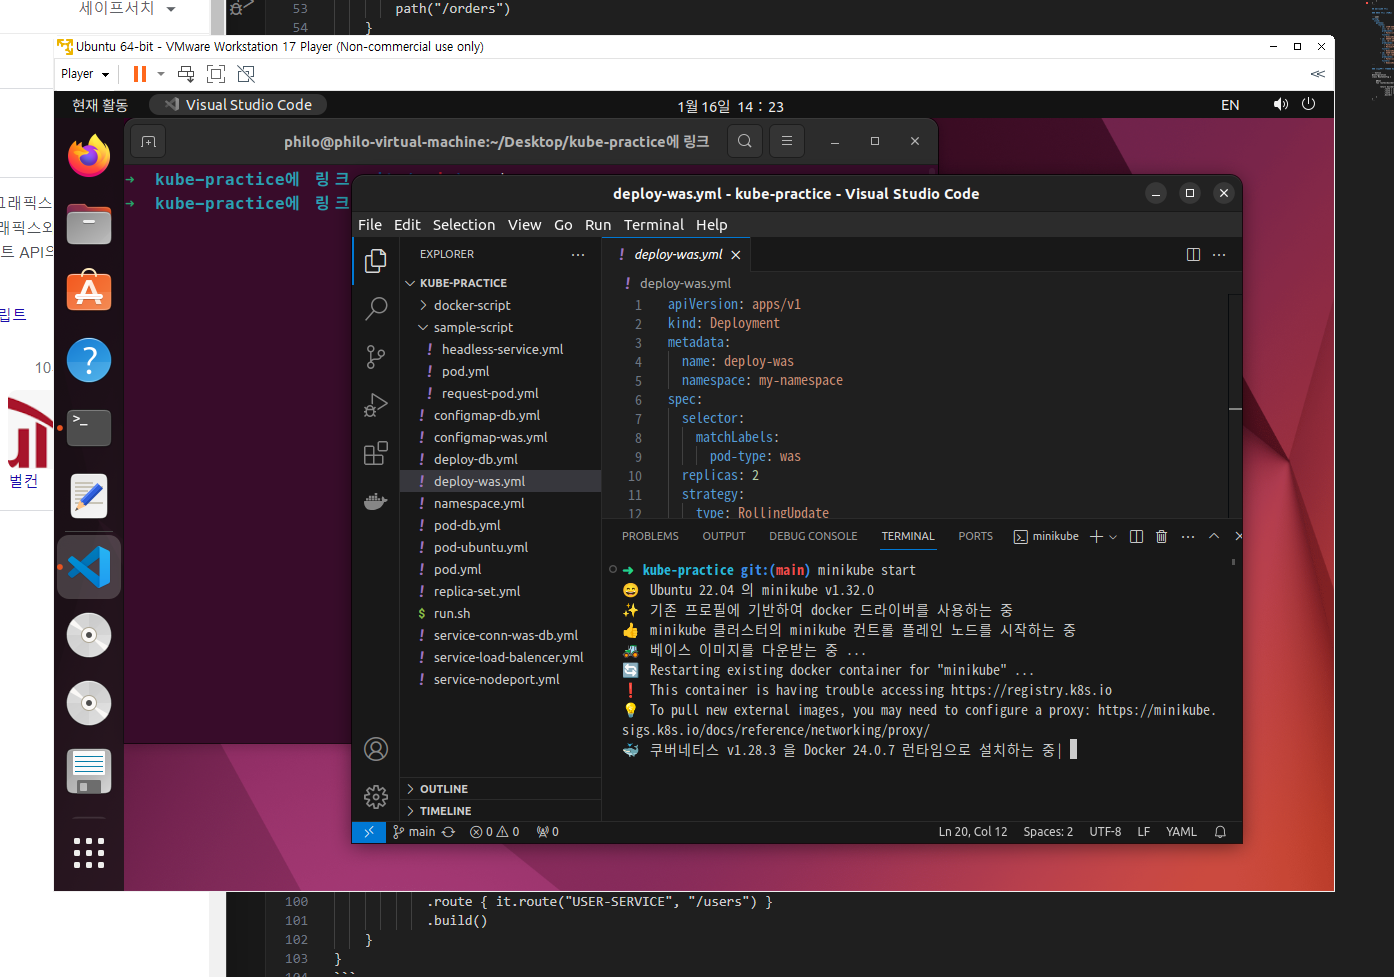
Task: Add a new terminal
Action: pos(1096,537)
